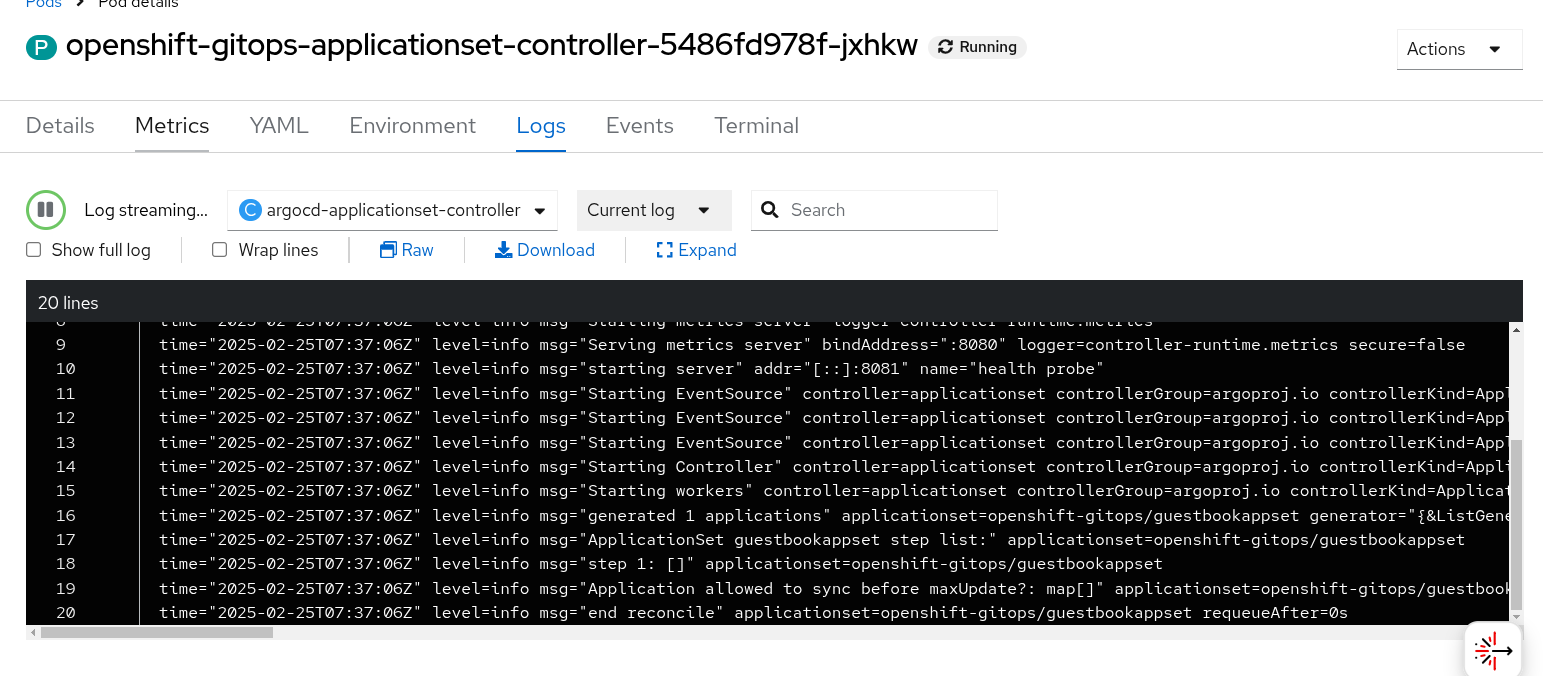
Task: Pause the log streaming
Action: (x=45, y=210)
